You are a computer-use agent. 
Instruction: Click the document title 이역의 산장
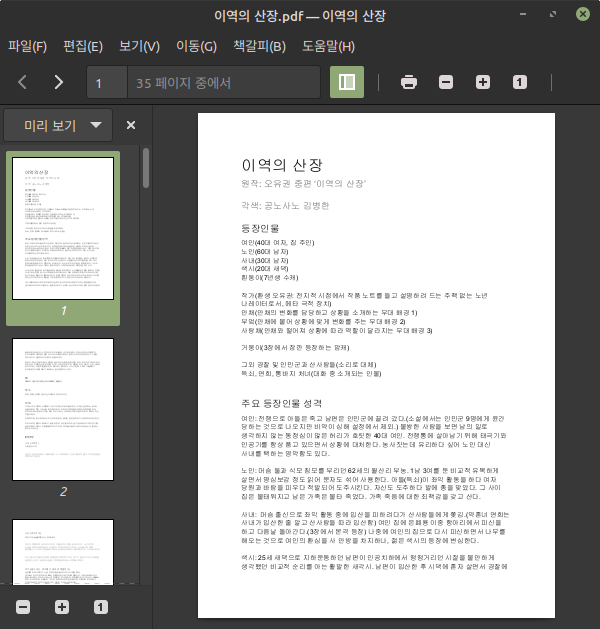pyautogui.click(x=282, y=165)
